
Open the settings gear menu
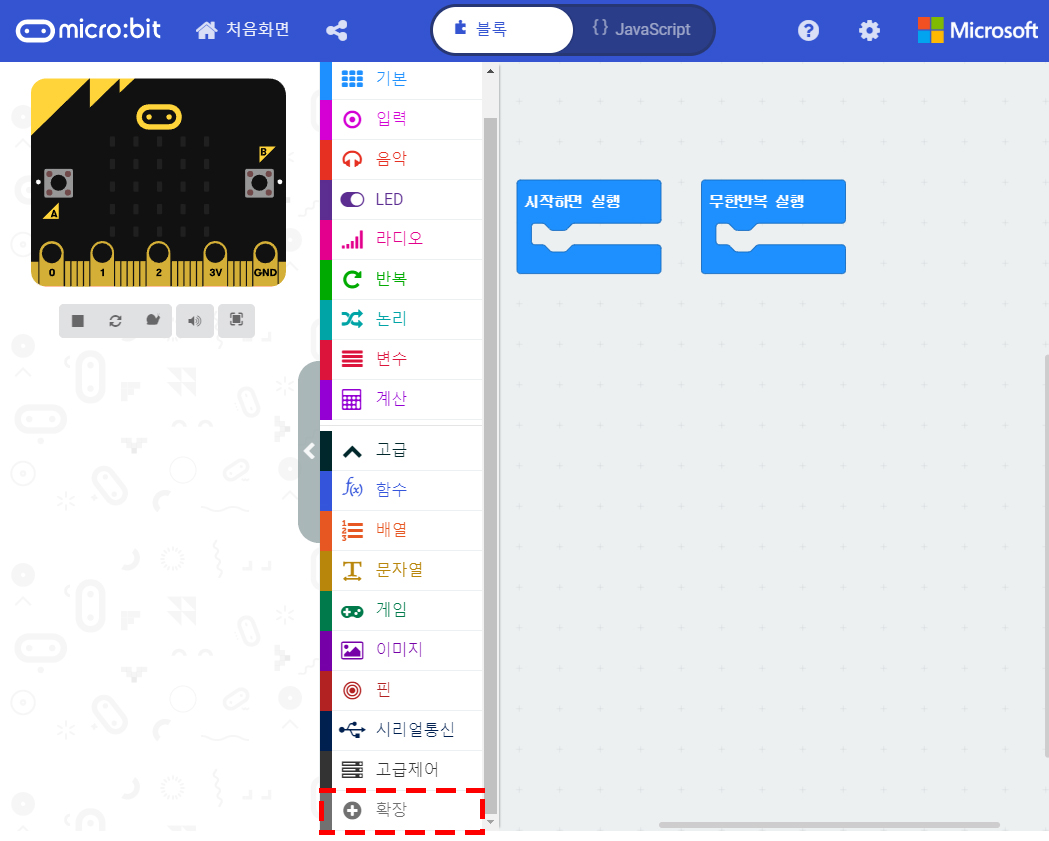(869, 30)
